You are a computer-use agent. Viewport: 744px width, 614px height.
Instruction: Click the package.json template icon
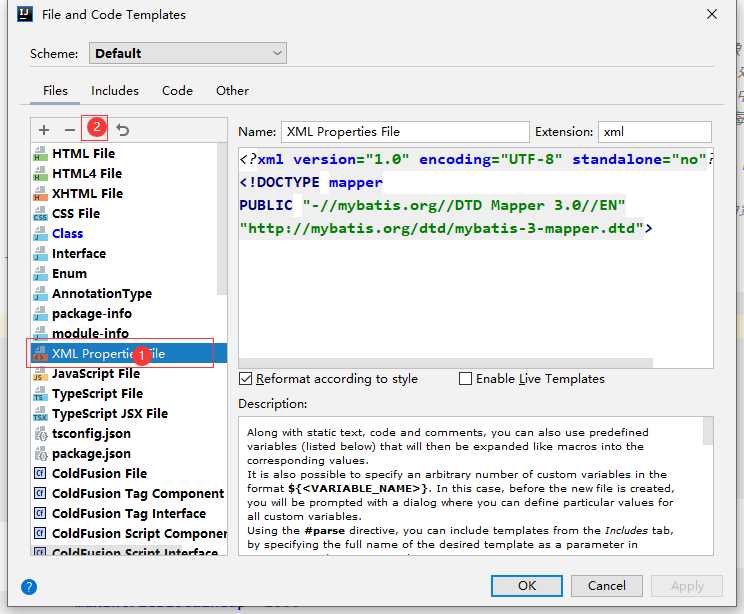tap(40, 454)
